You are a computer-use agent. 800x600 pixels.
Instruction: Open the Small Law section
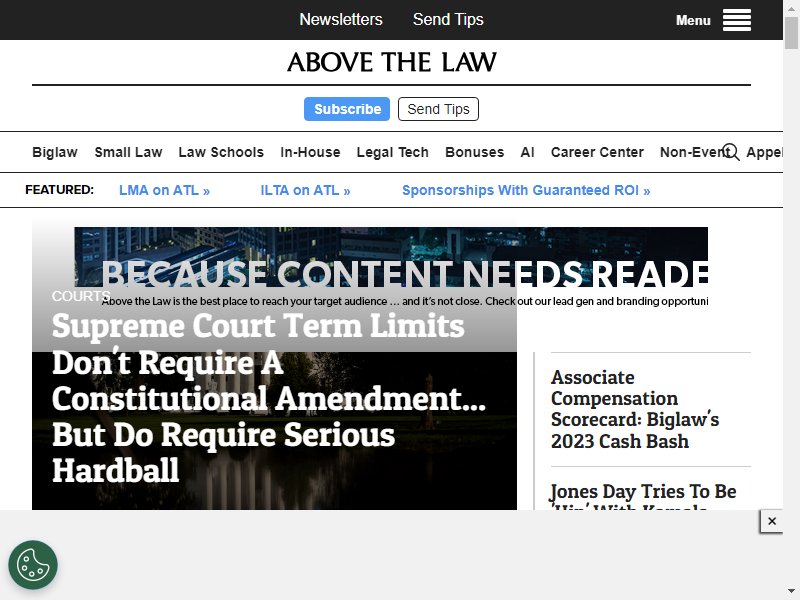click(128, 152)
